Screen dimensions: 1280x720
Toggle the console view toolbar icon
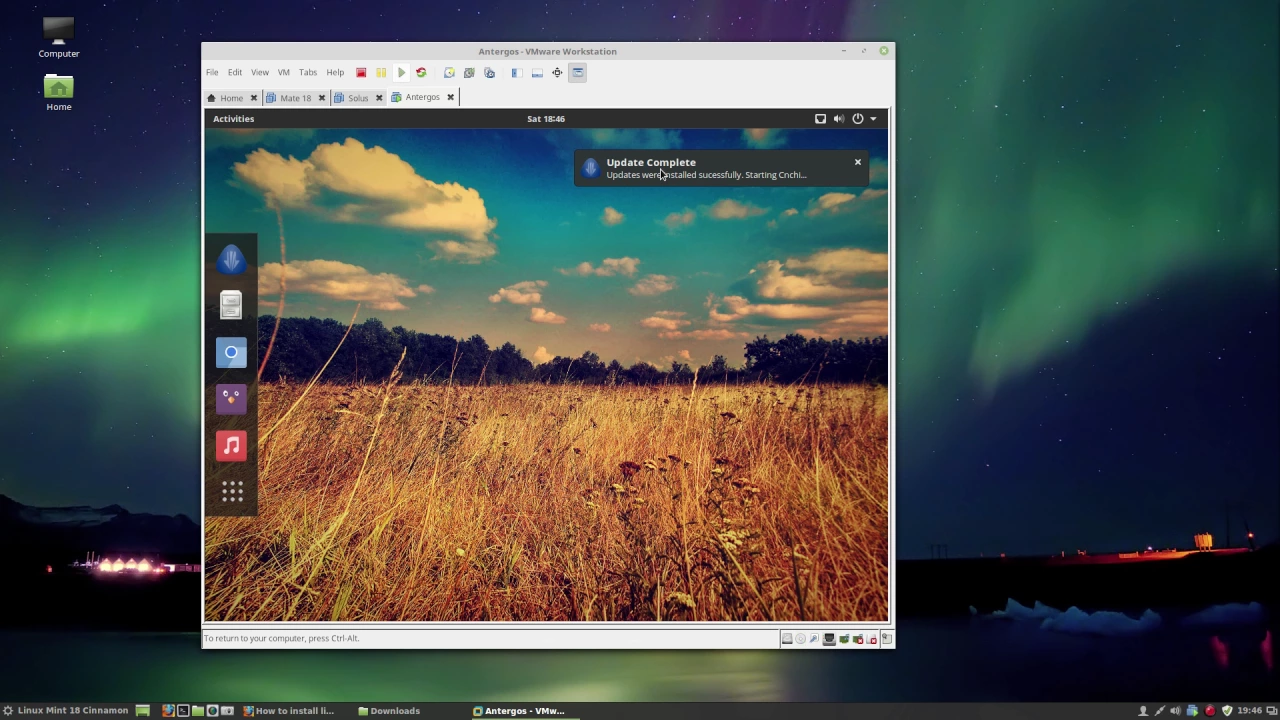click(x=577, y=72)
